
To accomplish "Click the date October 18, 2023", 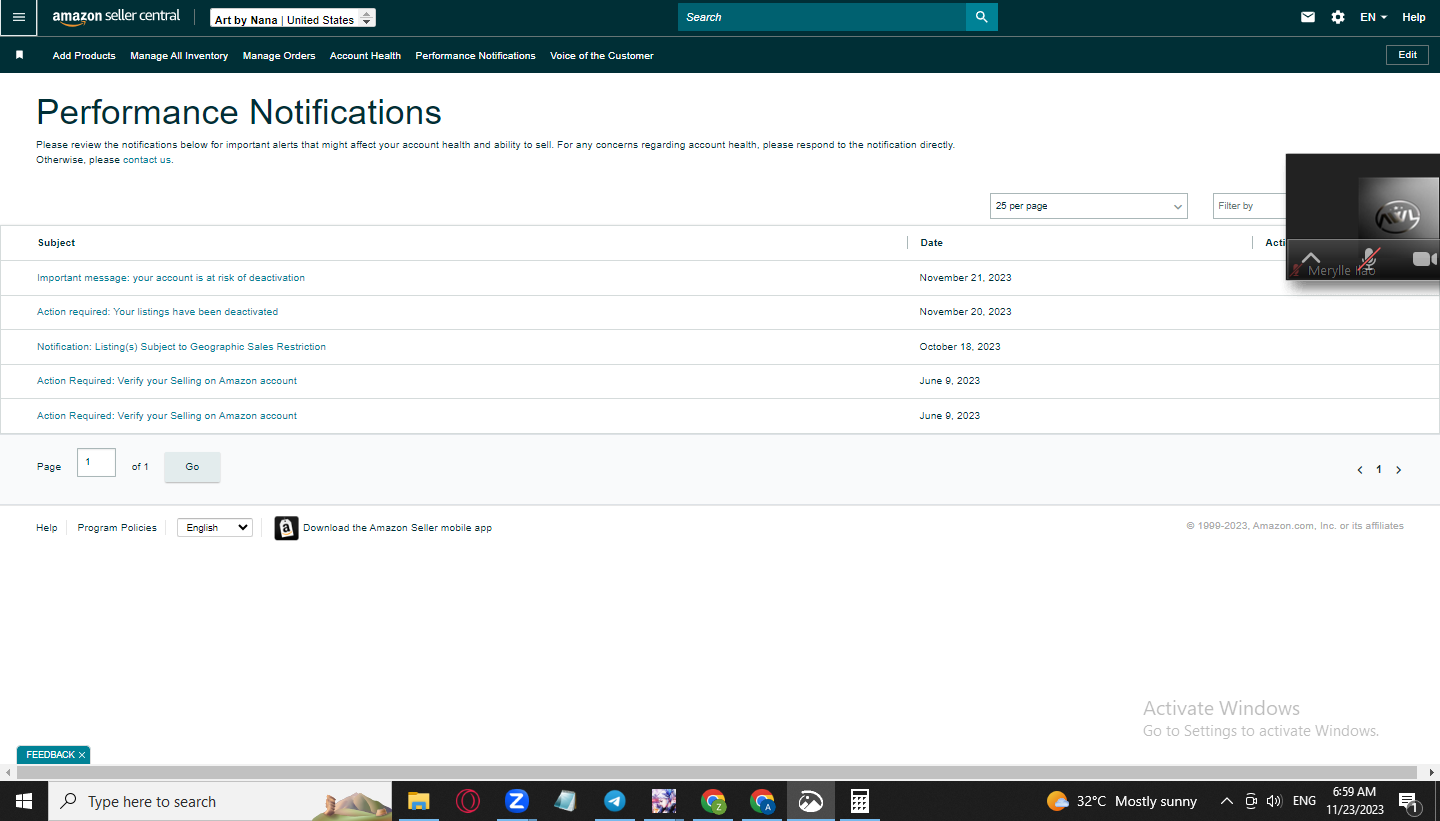I will pyautogui.click(x=960, y=347).
